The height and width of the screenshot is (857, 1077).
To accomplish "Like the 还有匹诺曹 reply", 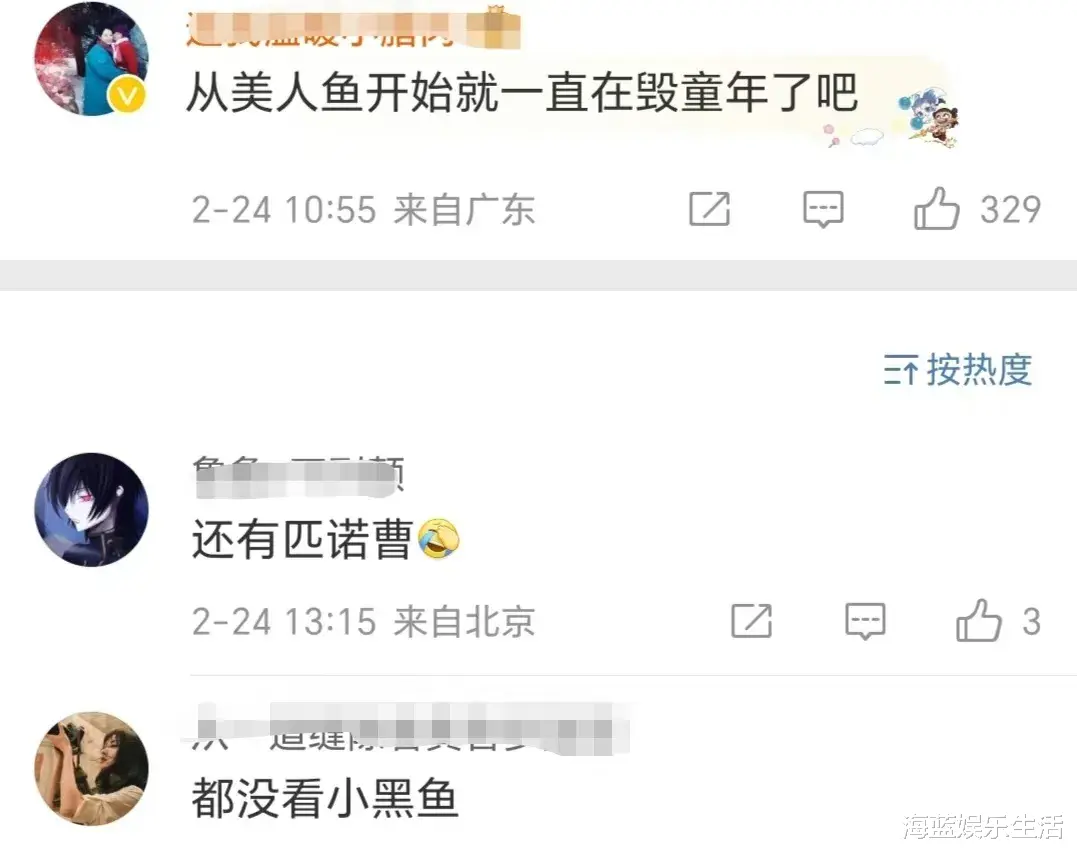I will click(x=979, y=621).
